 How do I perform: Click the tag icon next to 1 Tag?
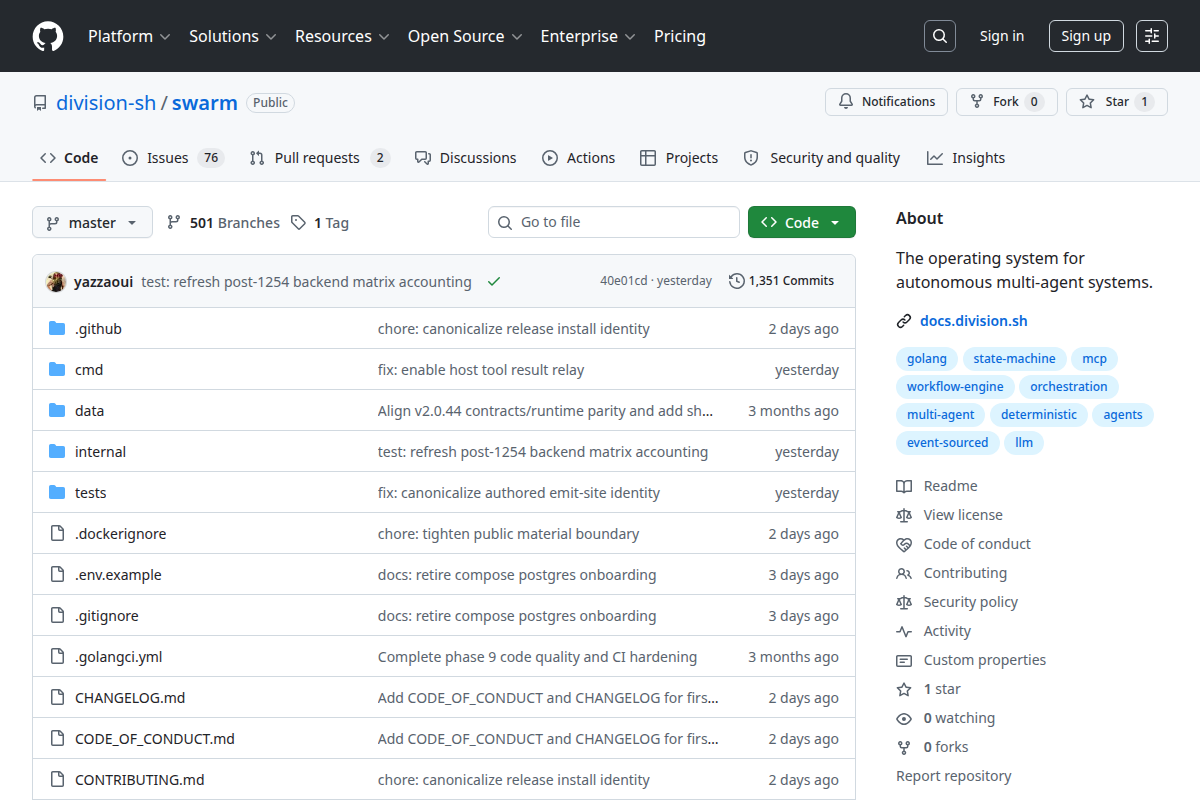point(298,223)
